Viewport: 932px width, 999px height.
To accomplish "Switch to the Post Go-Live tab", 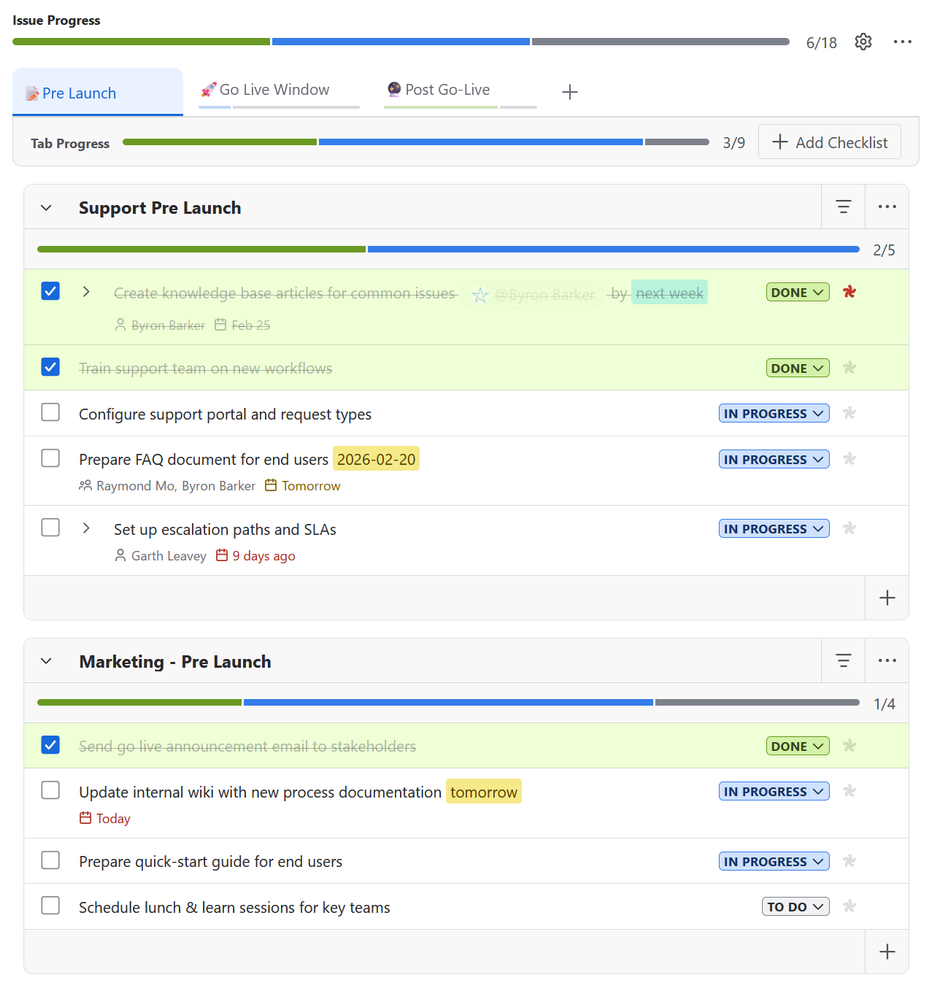I will tap(460, 90).
